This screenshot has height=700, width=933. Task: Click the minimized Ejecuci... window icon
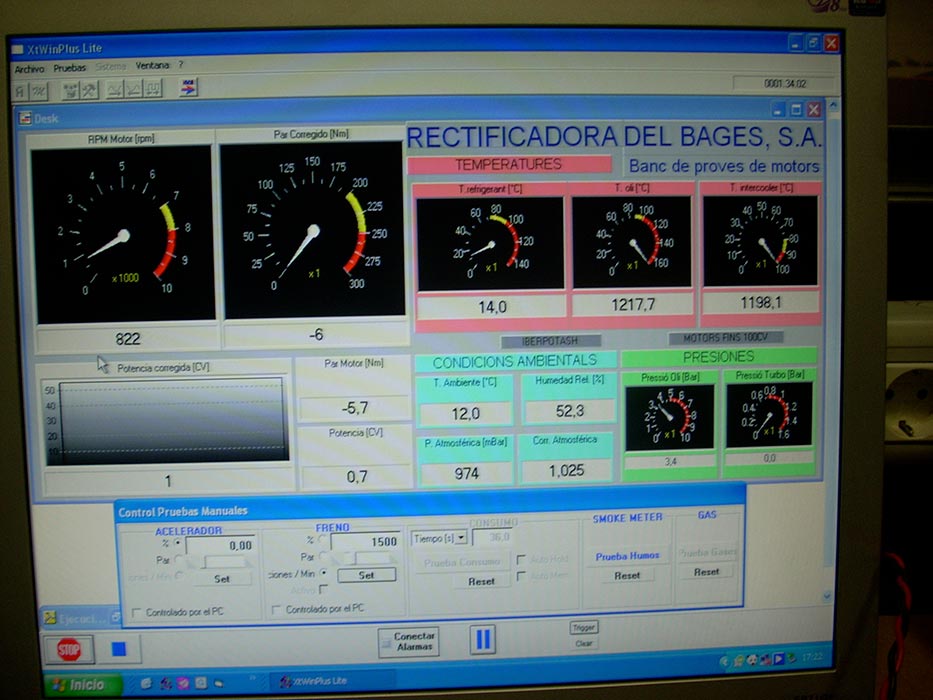tap(51, 618)
